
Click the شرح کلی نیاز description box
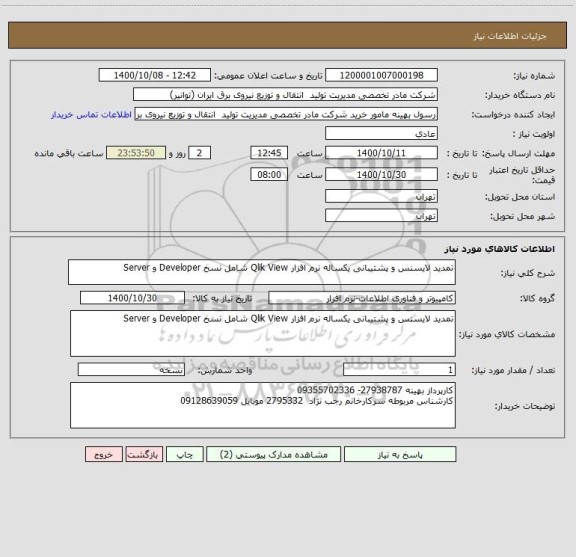[262, 272]
